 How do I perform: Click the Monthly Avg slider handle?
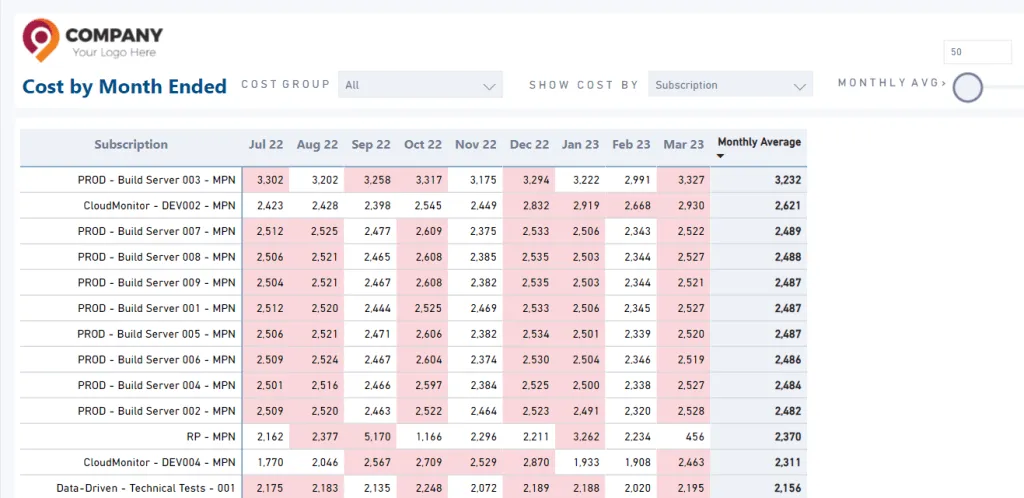click(967, 87)
